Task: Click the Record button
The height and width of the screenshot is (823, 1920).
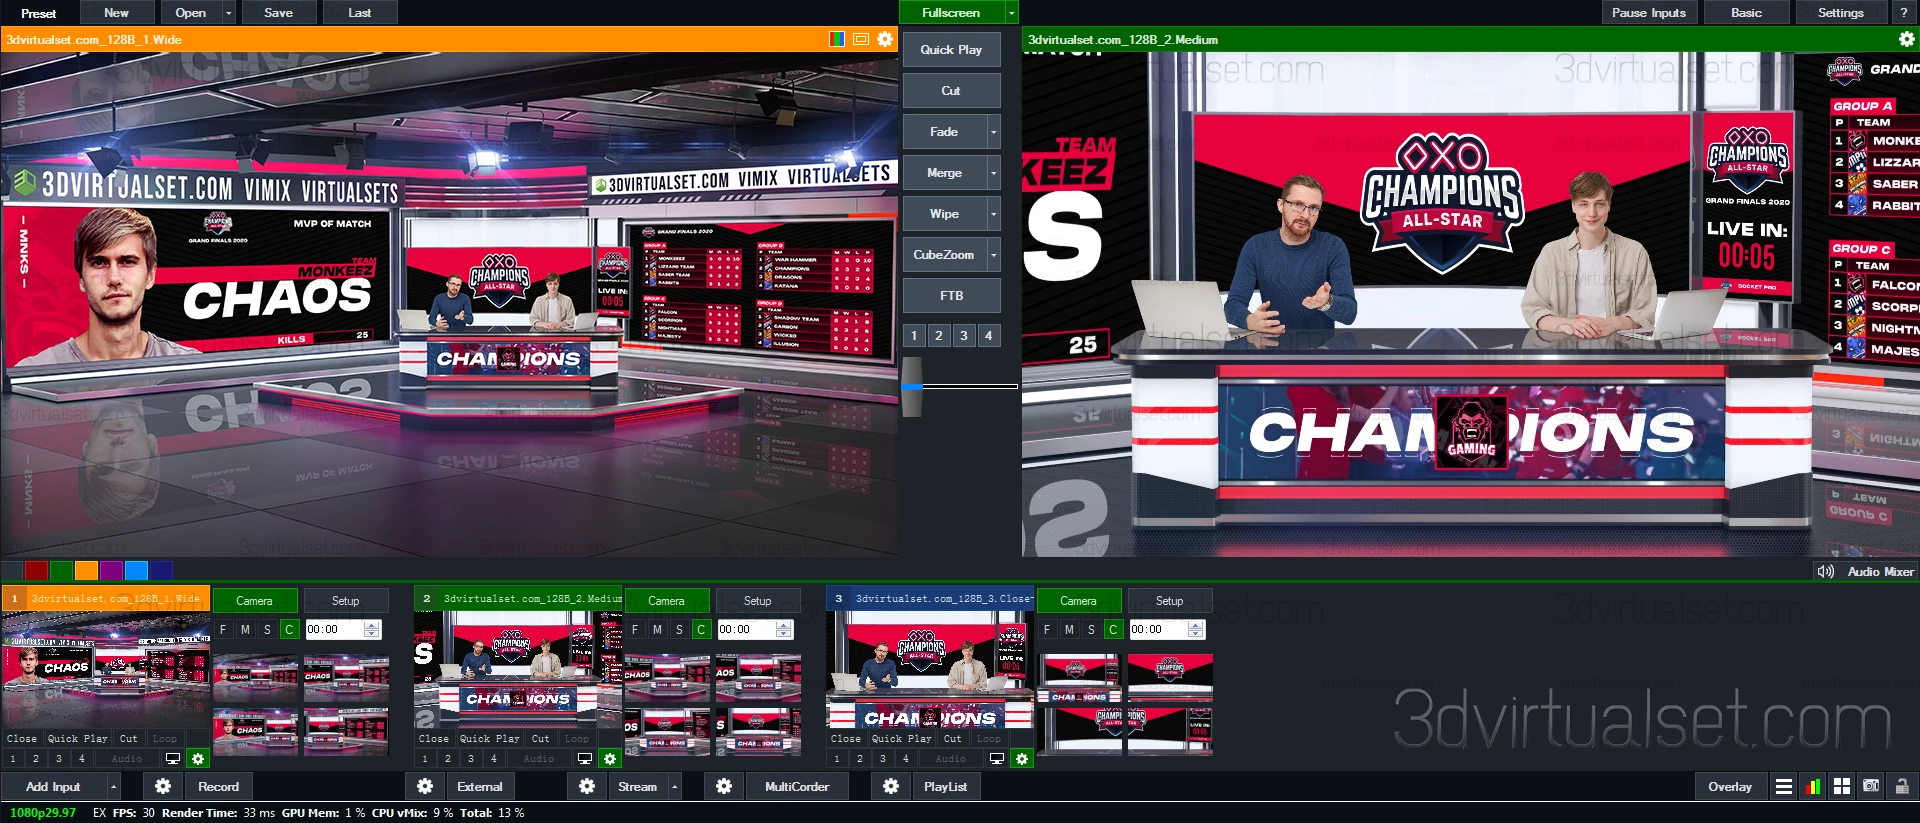Action: tap(218, 787)
